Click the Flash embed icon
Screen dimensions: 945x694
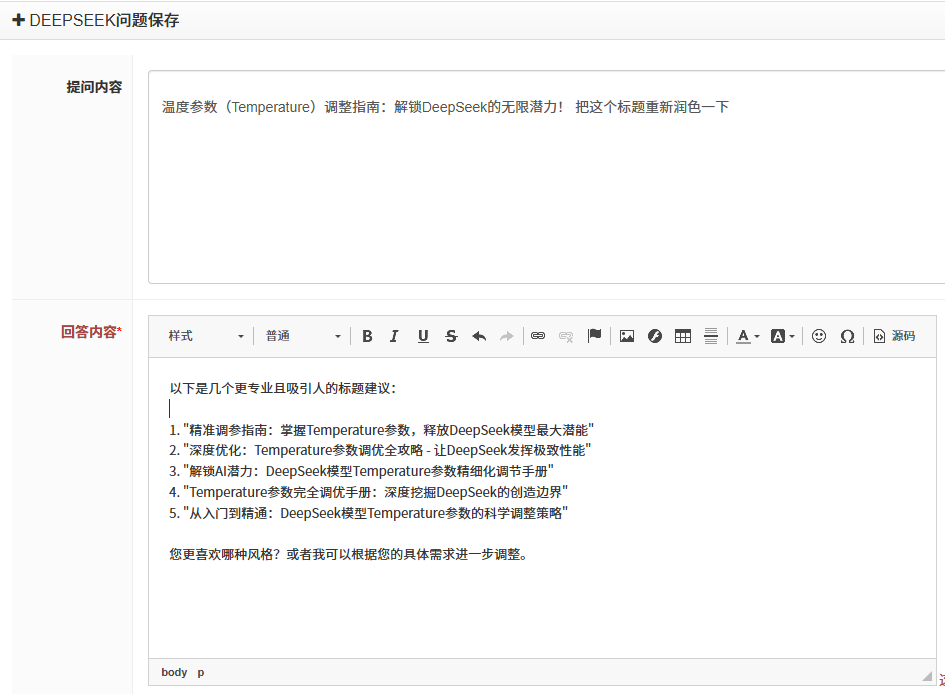pyautogui.click(x=655, y=336)
